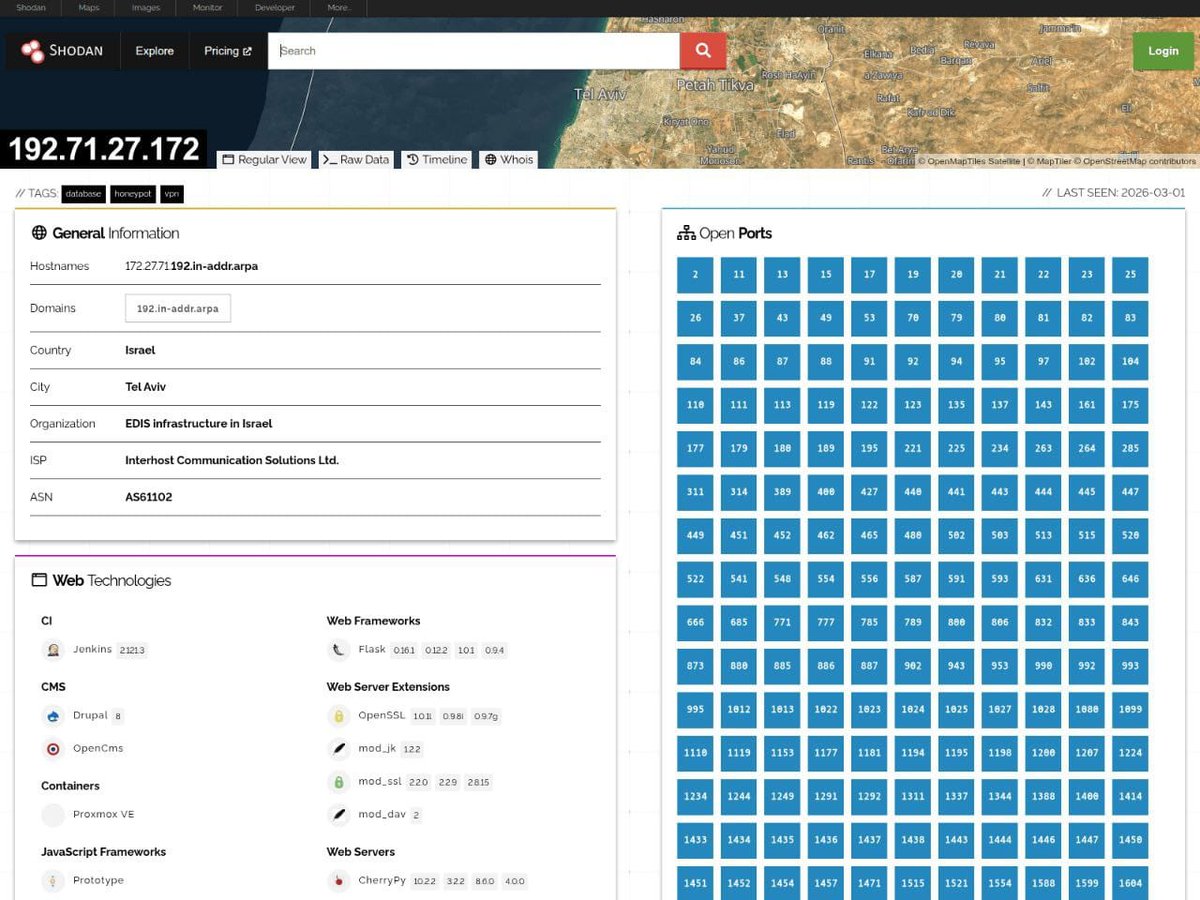Image resolution: width=1200 pixels, height=900 pixels.
Task: Click the hostname 172.27.71.192.in-addr.arpa
Action: click(191, 266)
